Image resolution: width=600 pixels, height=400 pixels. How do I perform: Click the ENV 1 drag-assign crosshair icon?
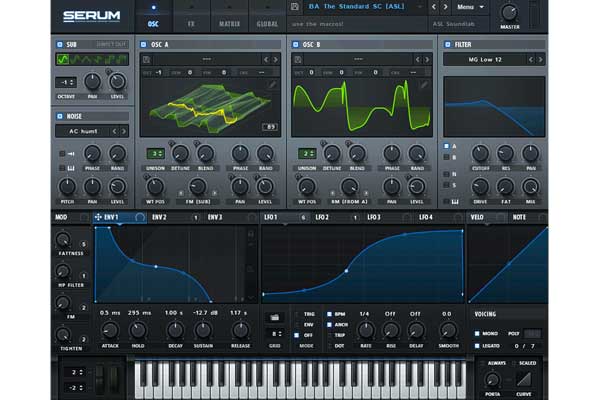(98, 217)
